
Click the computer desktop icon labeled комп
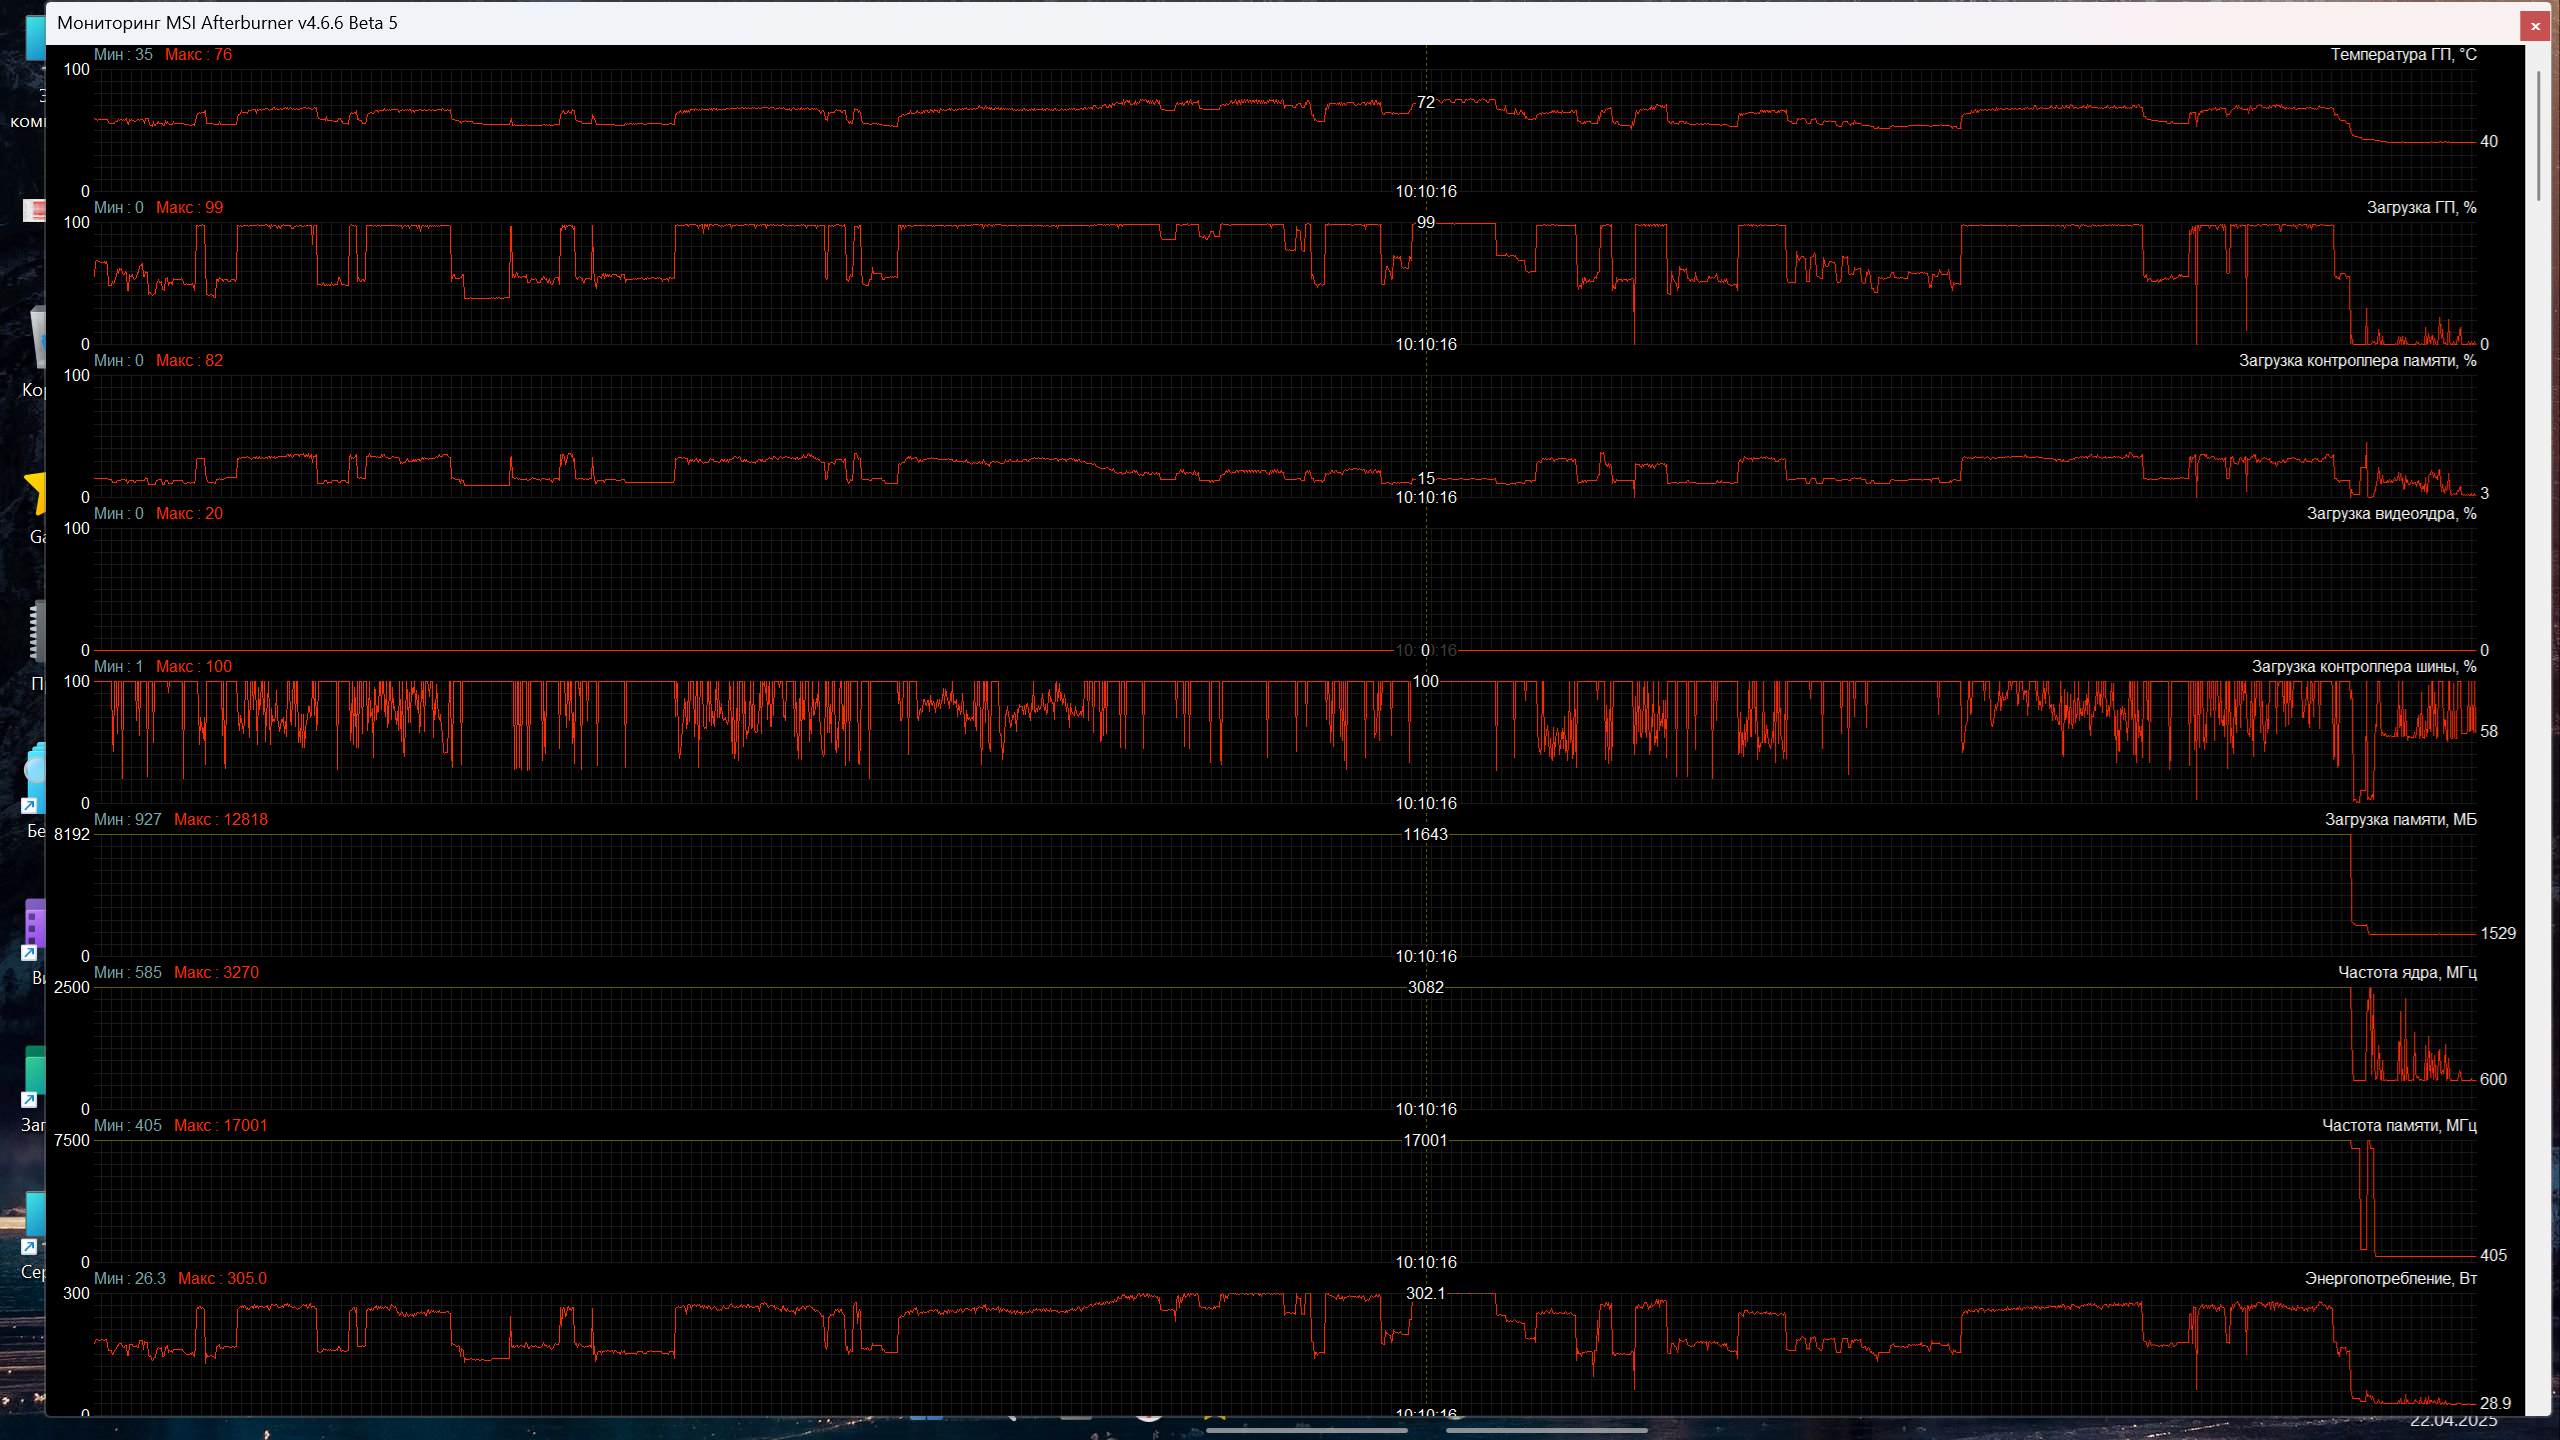tap(34, 40)
